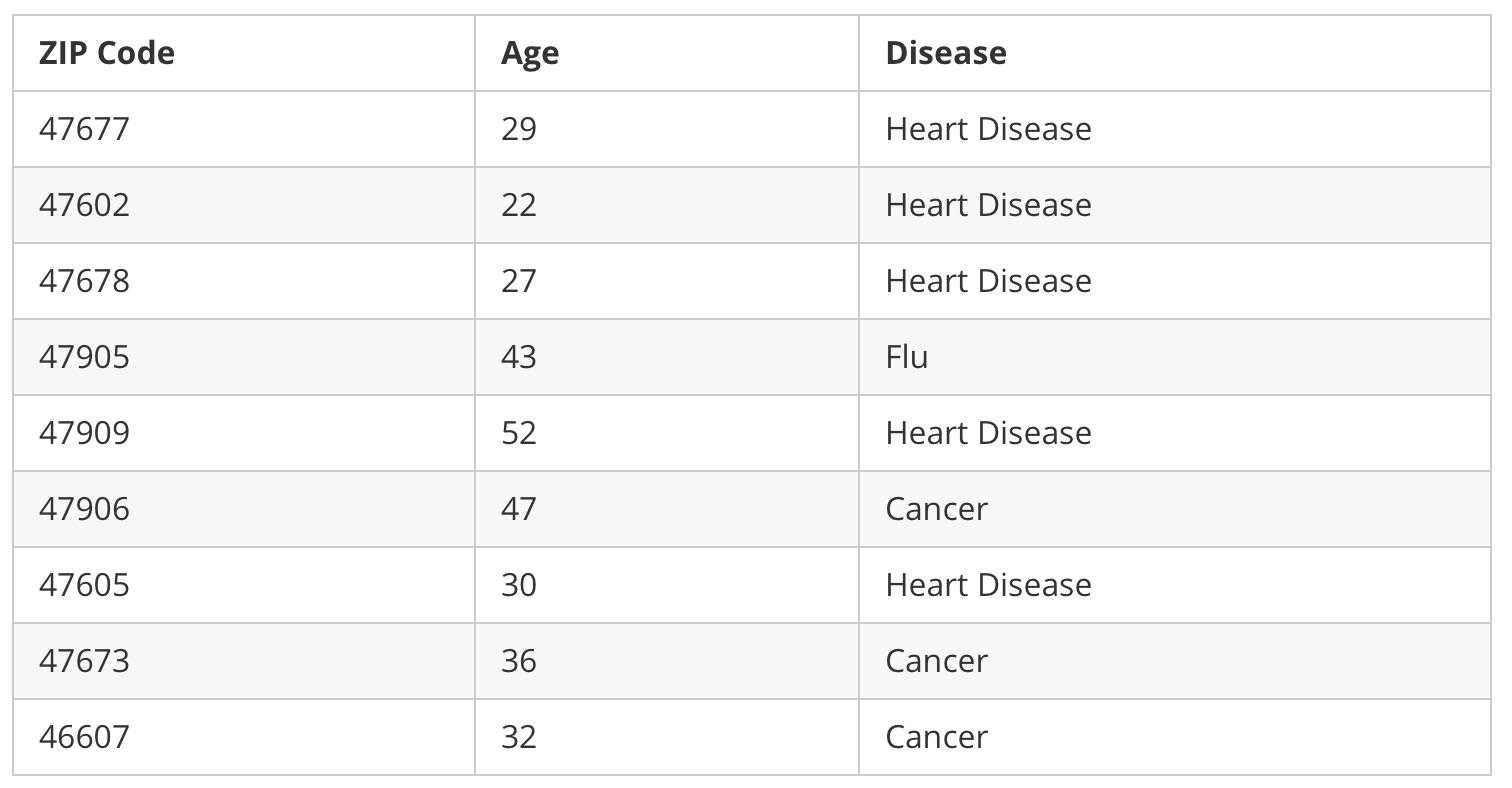The image size is (1512, 788).
Task: Click ZIP code 47678 in the table
Action: pyautogui.click(x=84, y=281)
